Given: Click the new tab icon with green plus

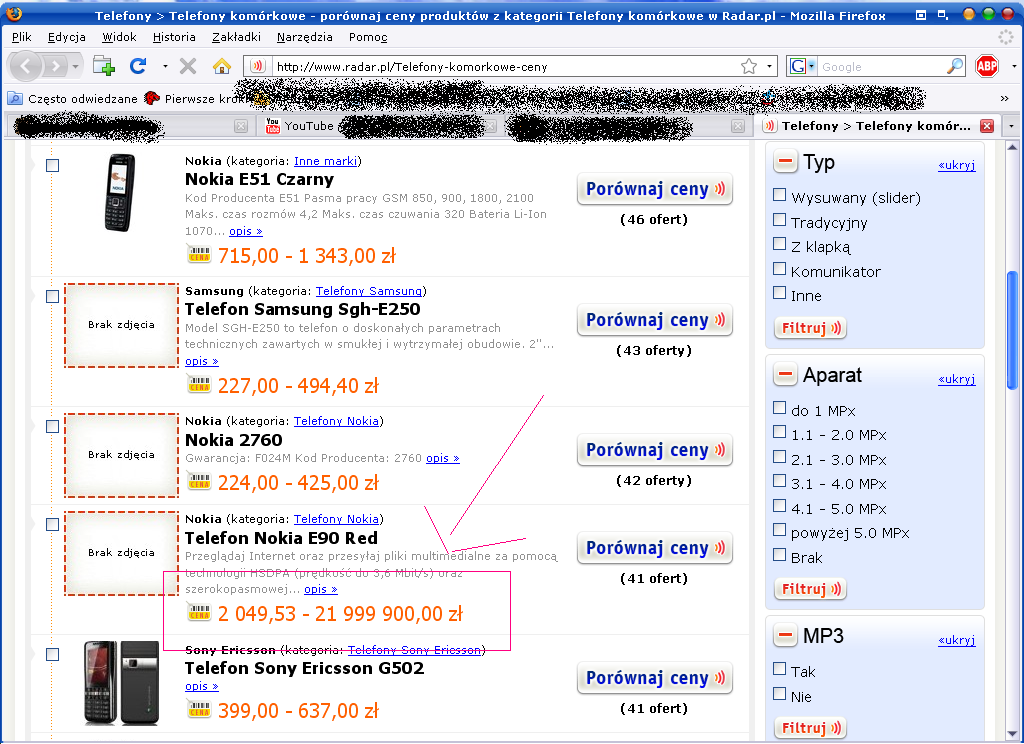Looking at the screenshot, I should click(x=104, y=66).
